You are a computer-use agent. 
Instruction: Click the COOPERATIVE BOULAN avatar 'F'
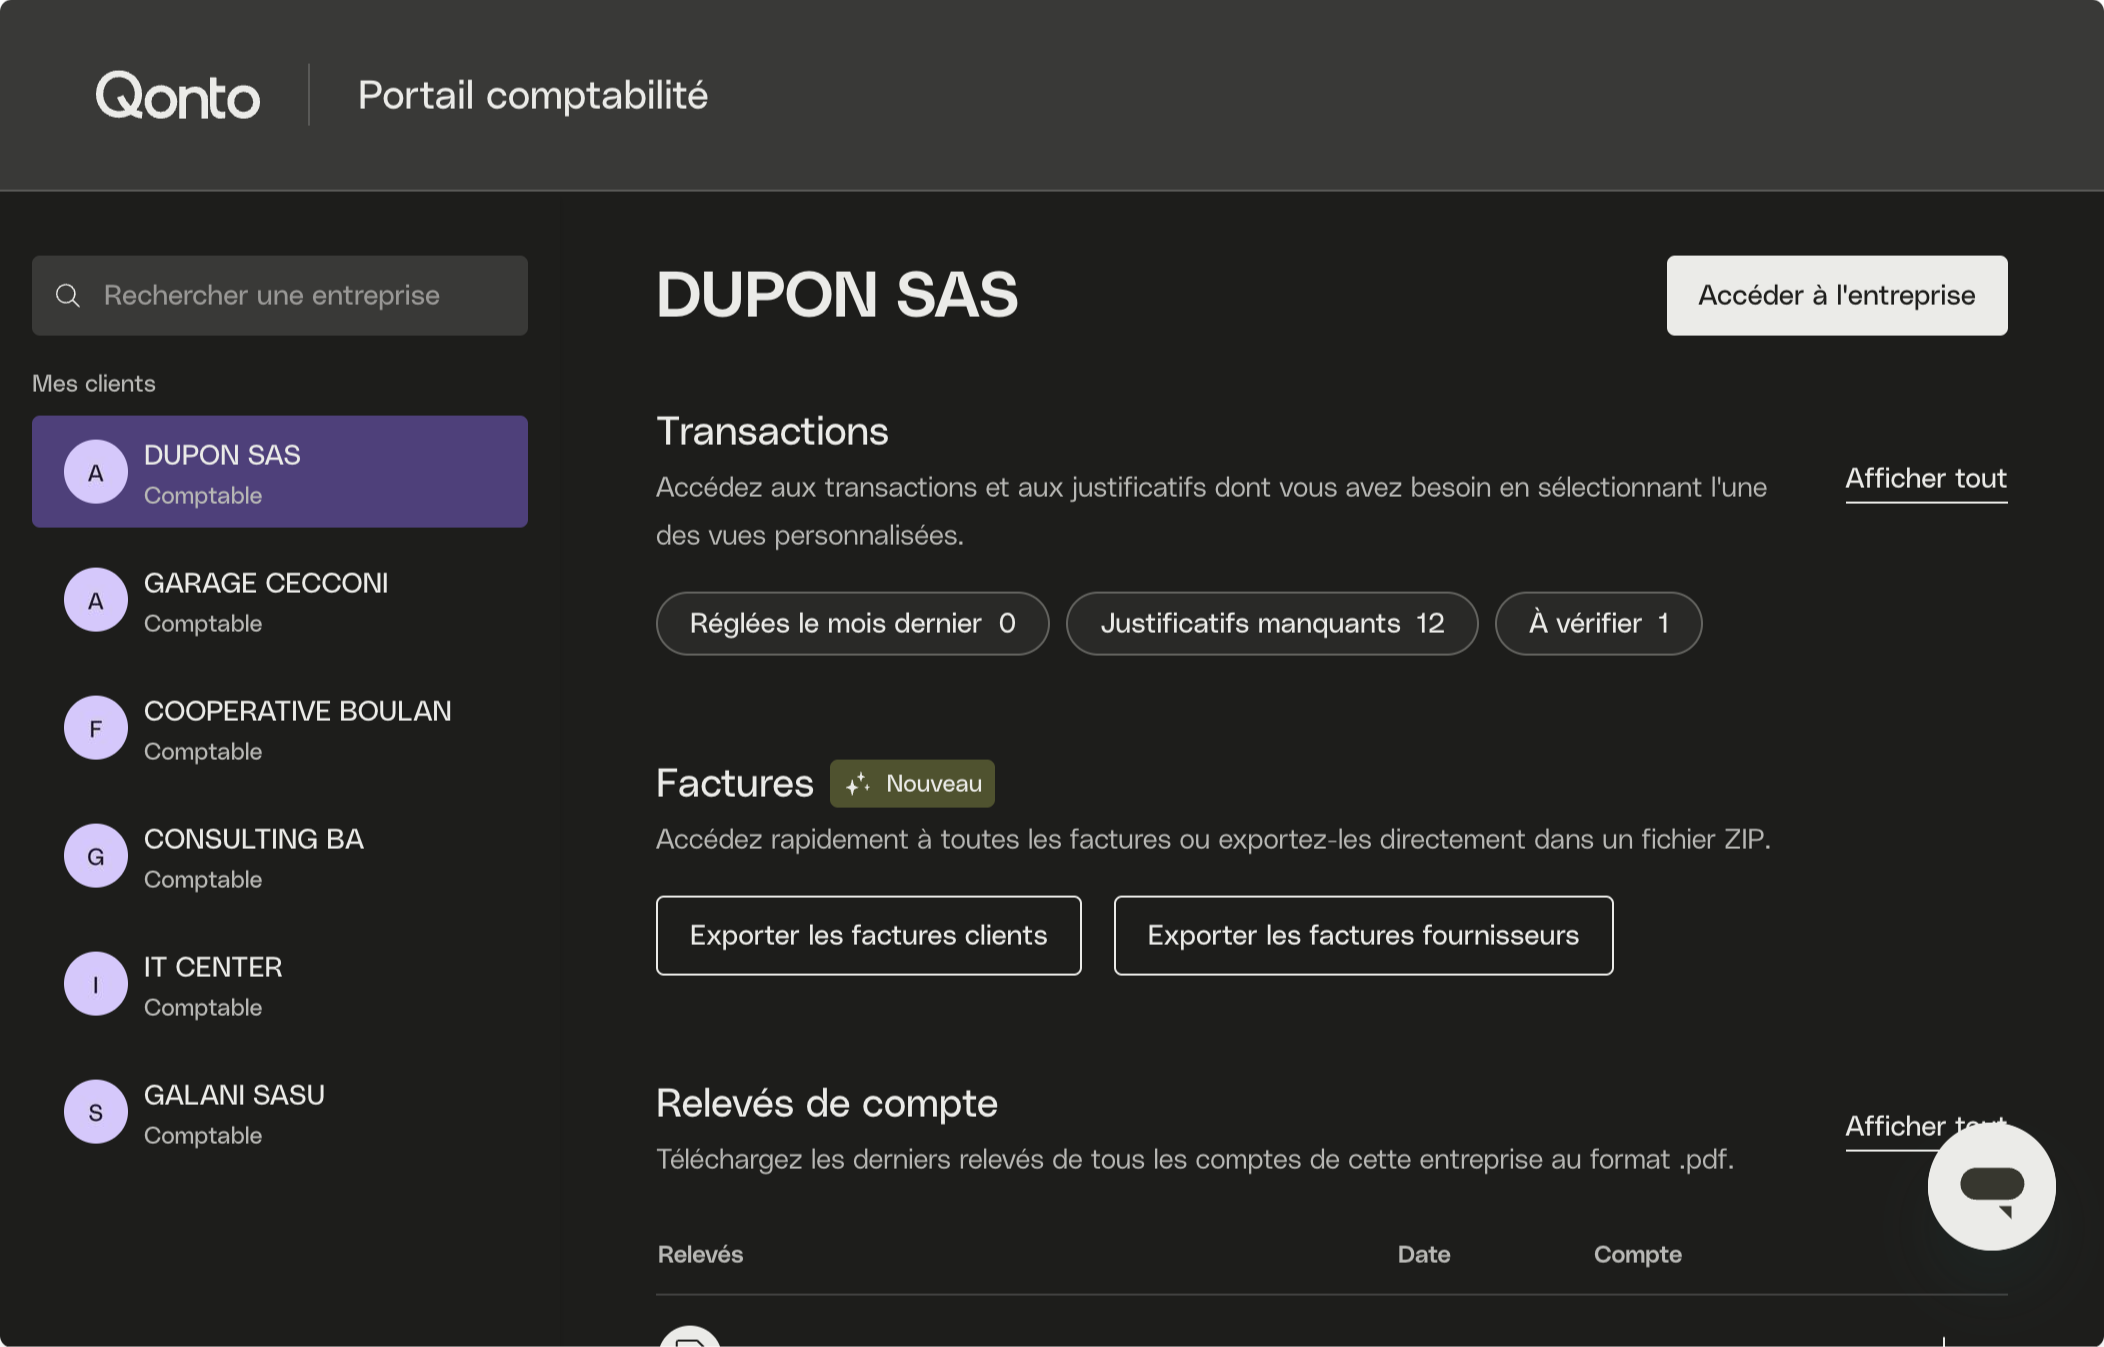click(96, 728)
